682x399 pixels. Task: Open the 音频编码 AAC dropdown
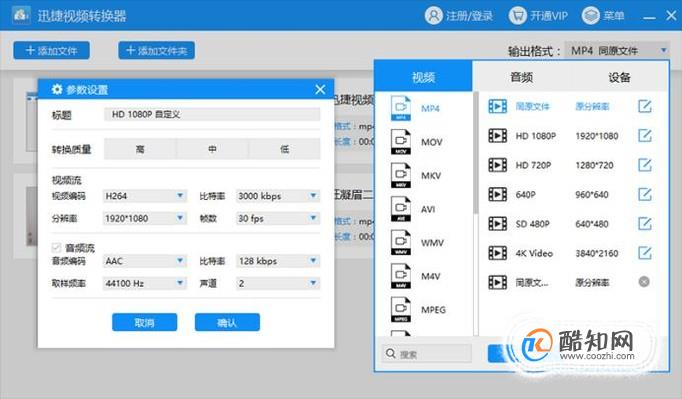tap(144, 261)
